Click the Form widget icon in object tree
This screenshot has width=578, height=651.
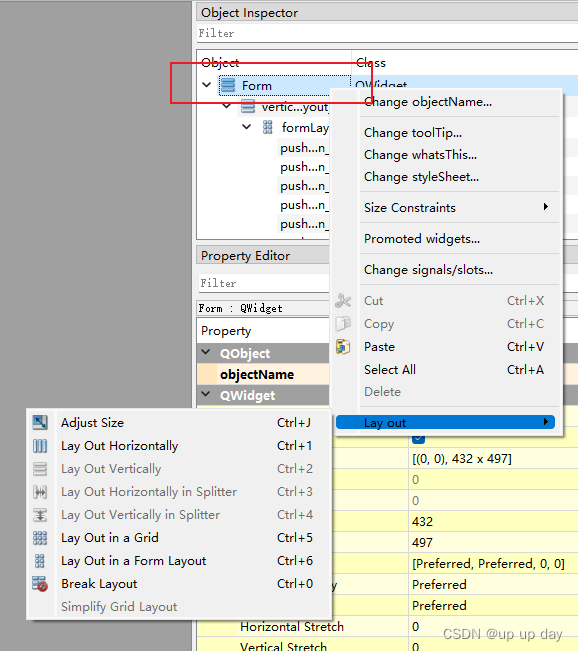pyautogui.click(x=228, y=85)
